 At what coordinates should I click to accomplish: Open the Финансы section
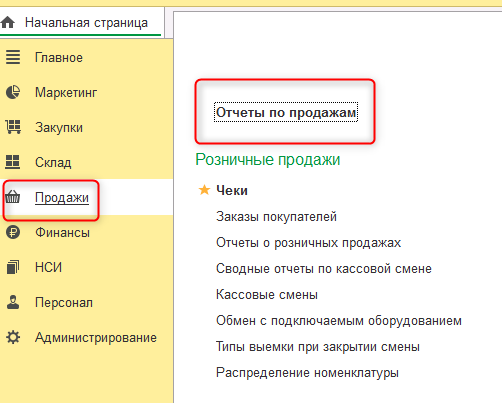tap(62, 232)
